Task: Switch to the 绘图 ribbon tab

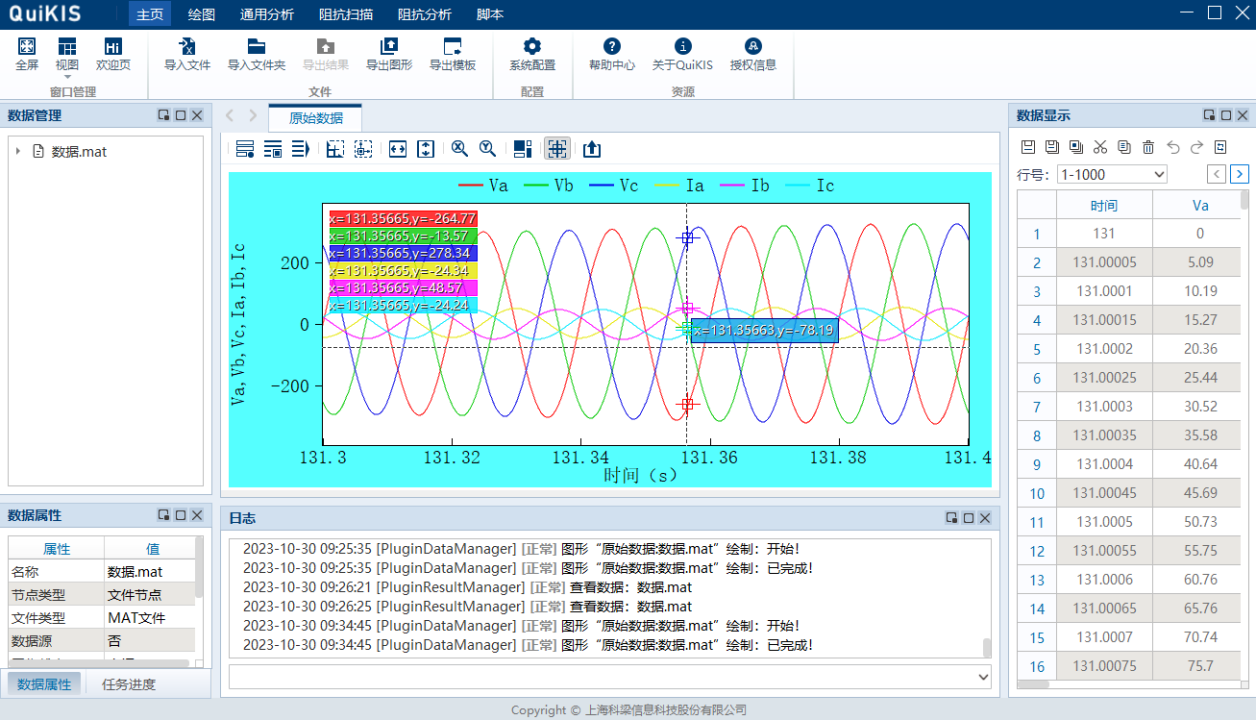Action: tap(200, 14)
